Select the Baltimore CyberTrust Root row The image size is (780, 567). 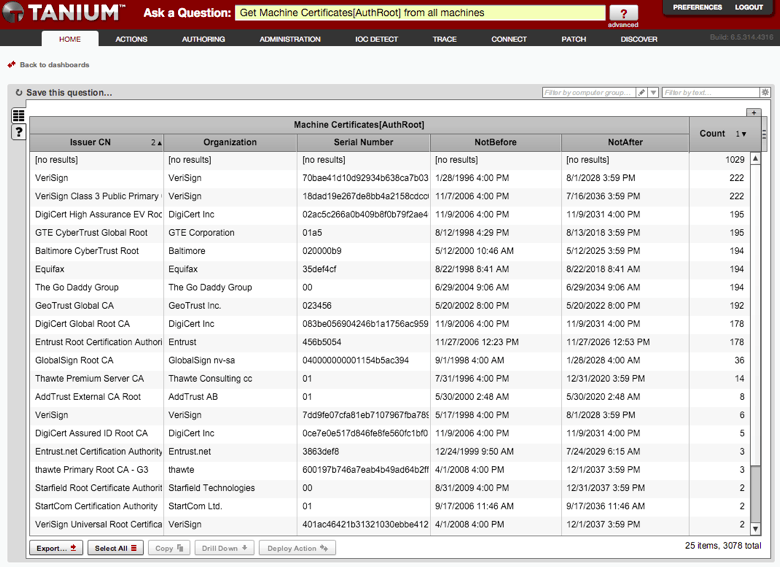tap(389, 251)
